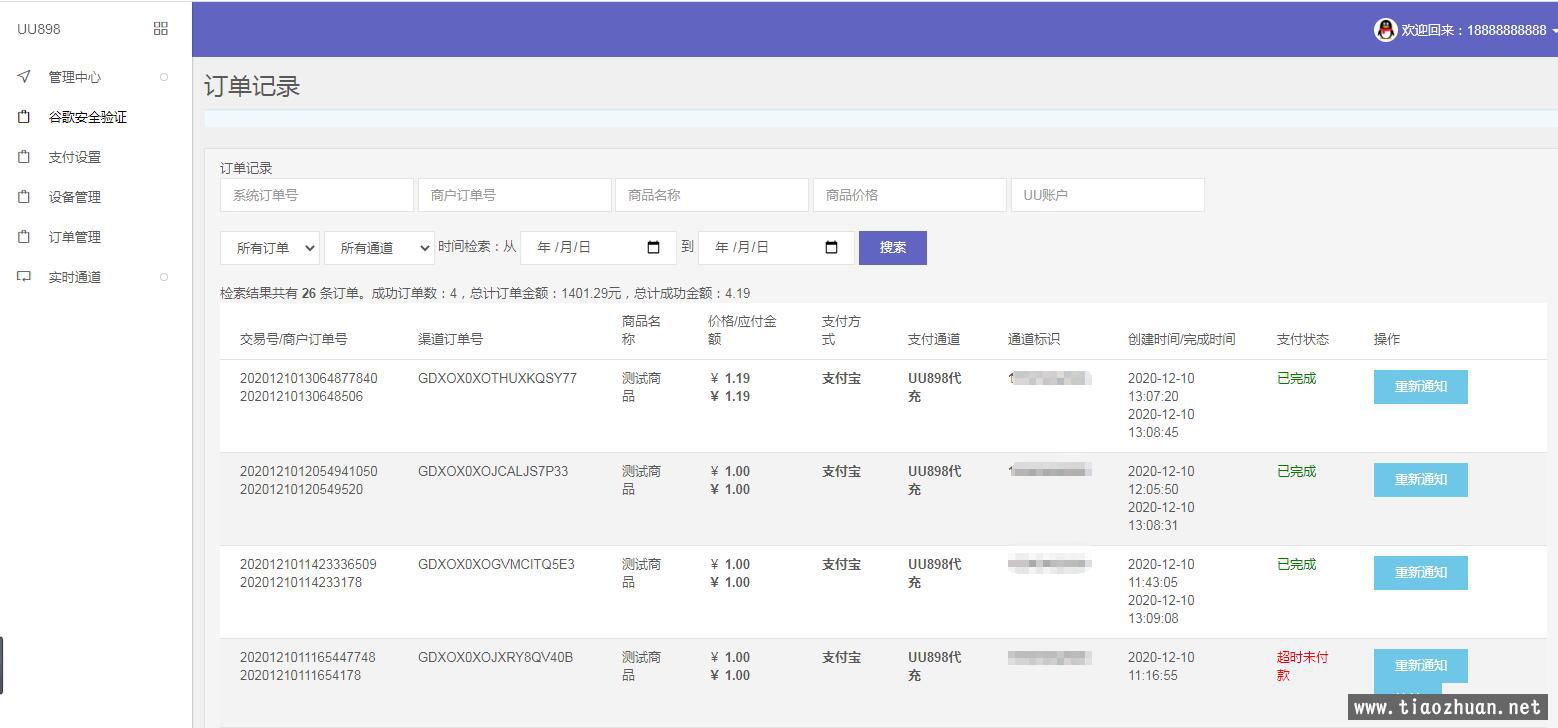The width and height of the screenshot is (1558, 728).
Task: Expand the 管理中心 circle indicator
Action: click(164, 77)
